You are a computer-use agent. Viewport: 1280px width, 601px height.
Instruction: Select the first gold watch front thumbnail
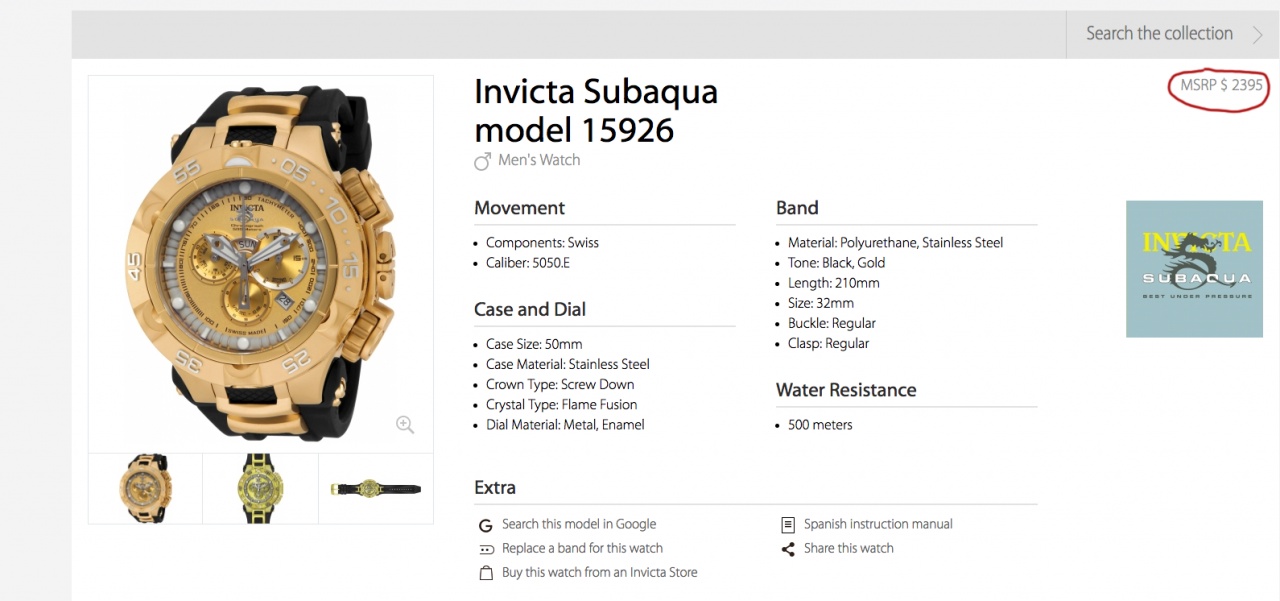tap(146, 488)
